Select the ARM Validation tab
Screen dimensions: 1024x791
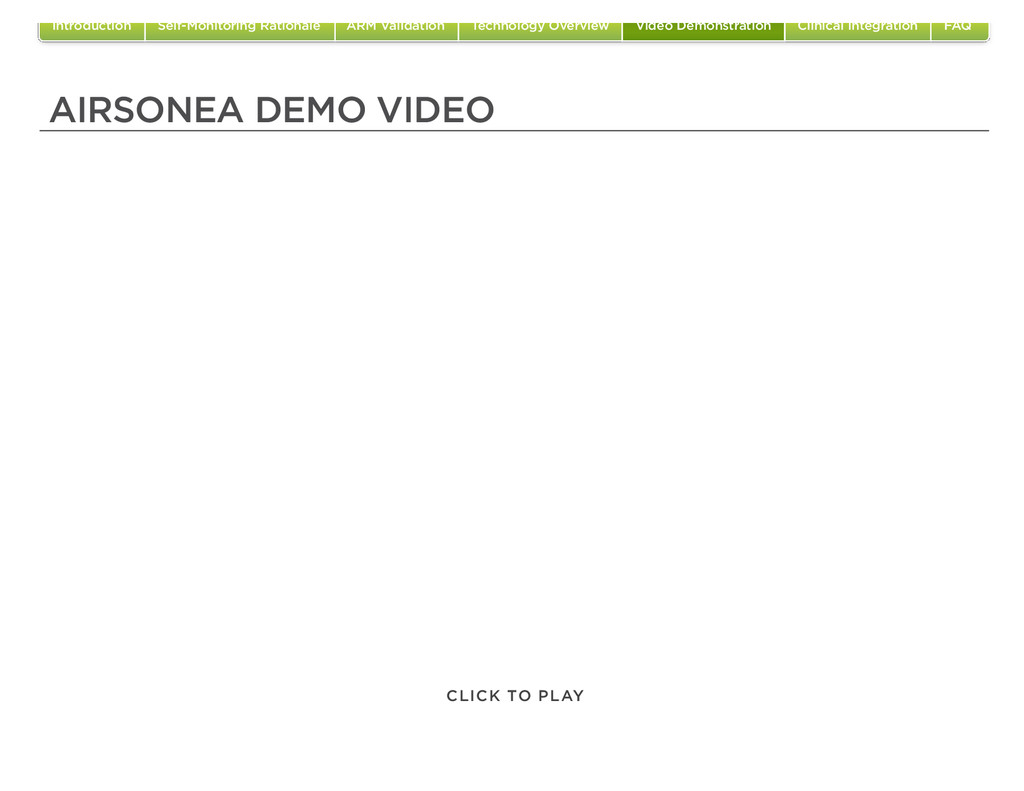(396, 31)
